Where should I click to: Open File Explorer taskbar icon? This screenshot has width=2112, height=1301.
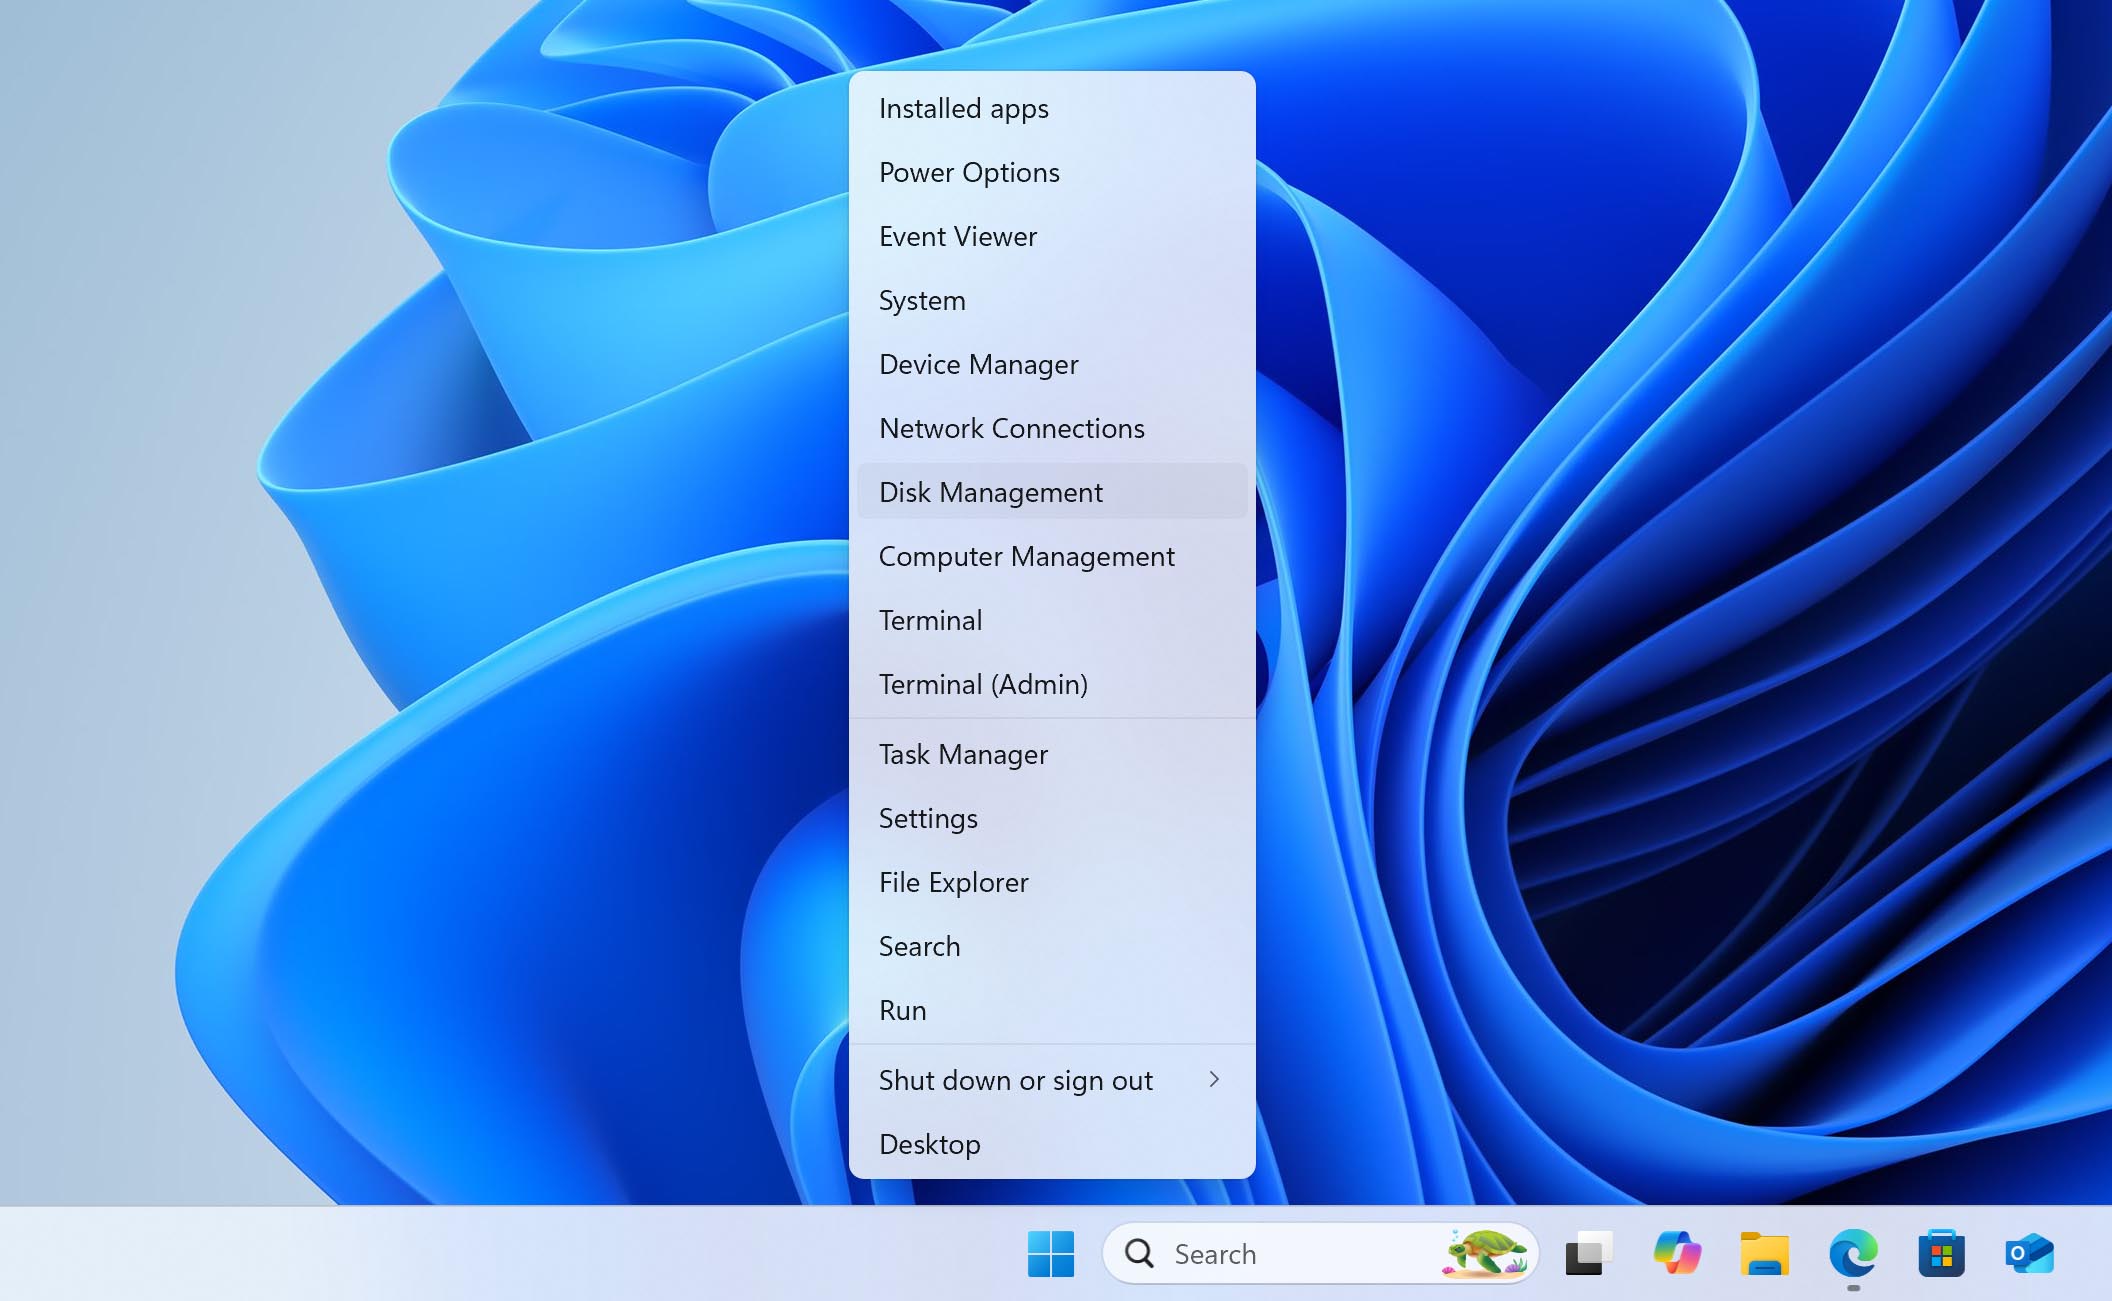(x=1765, y=1253)
